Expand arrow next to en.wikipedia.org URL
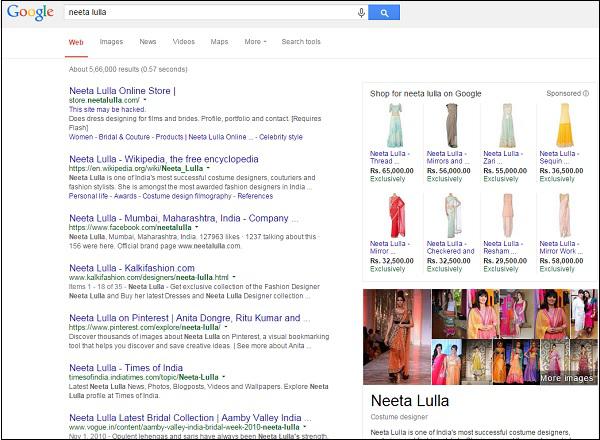This screenshot has width=600, height=440. point(208,168)
